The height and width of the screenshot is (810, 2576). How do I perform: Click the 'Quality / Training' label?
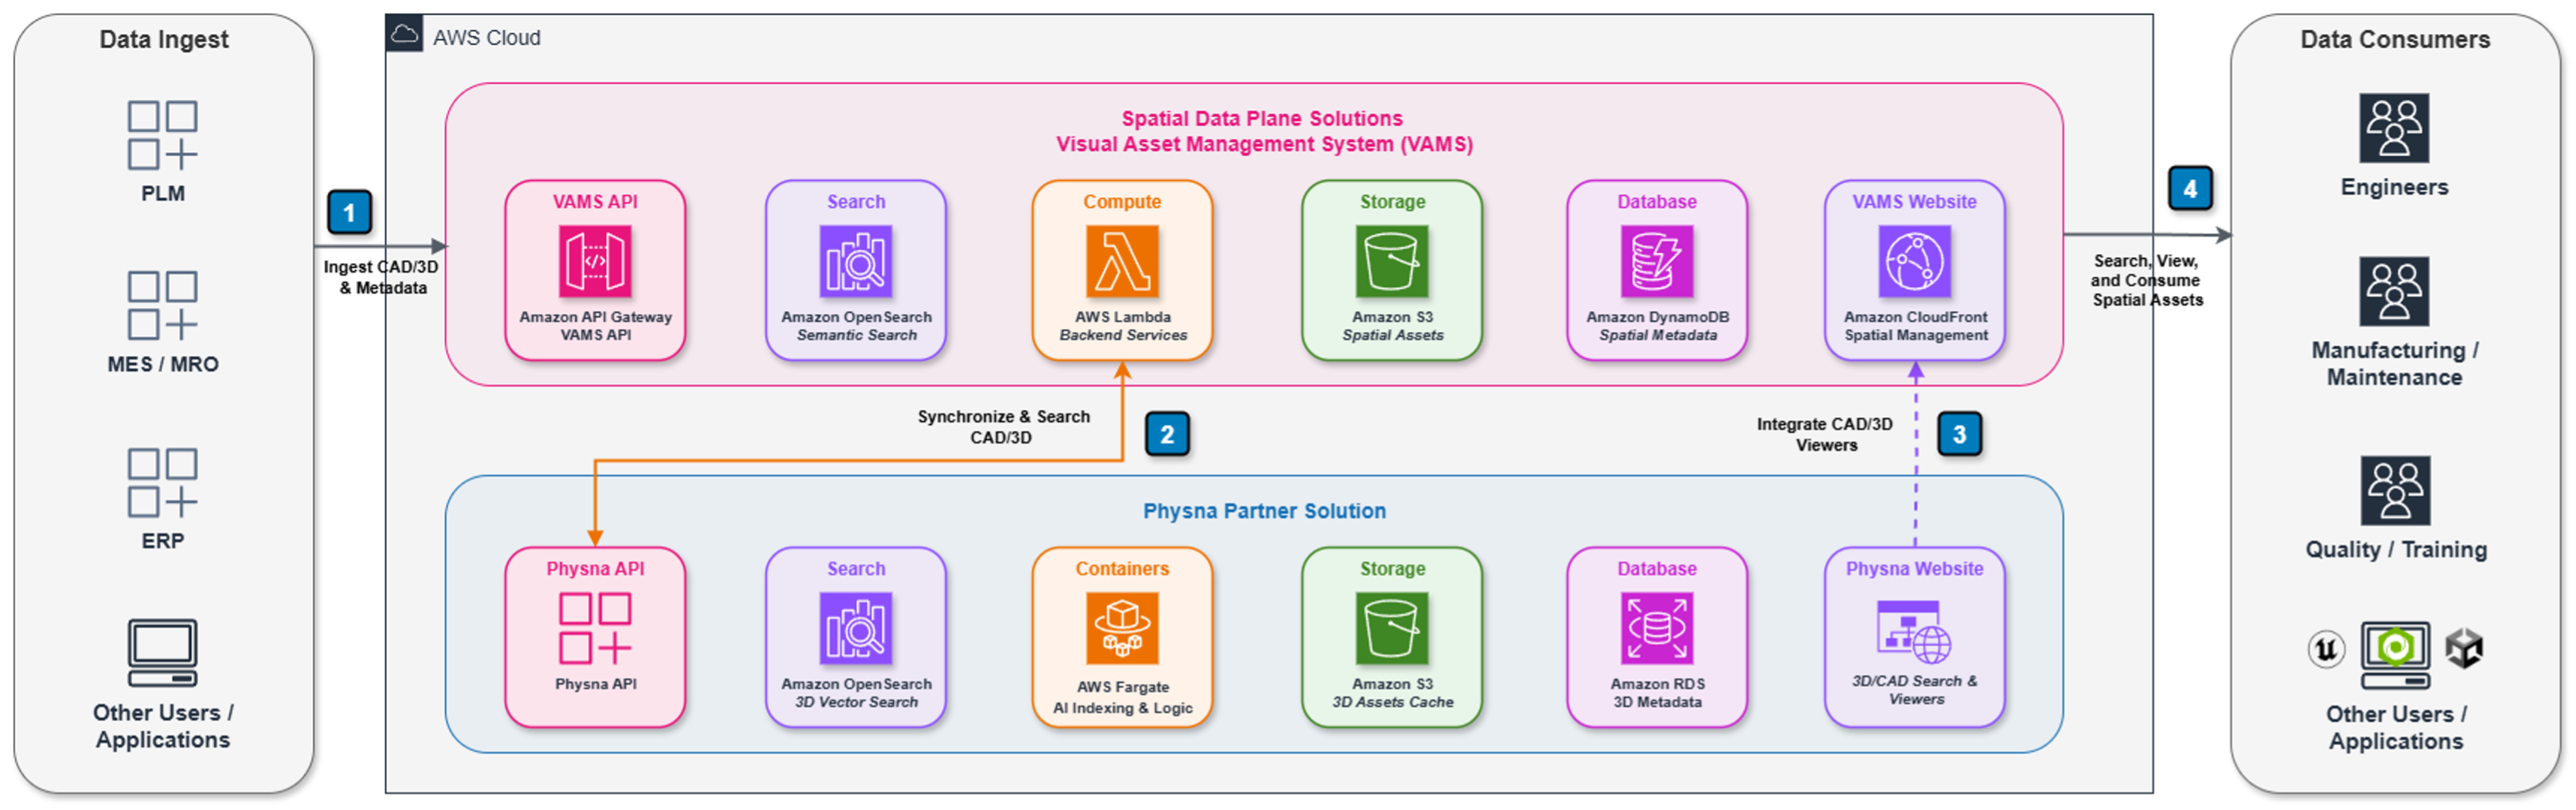2395,549
